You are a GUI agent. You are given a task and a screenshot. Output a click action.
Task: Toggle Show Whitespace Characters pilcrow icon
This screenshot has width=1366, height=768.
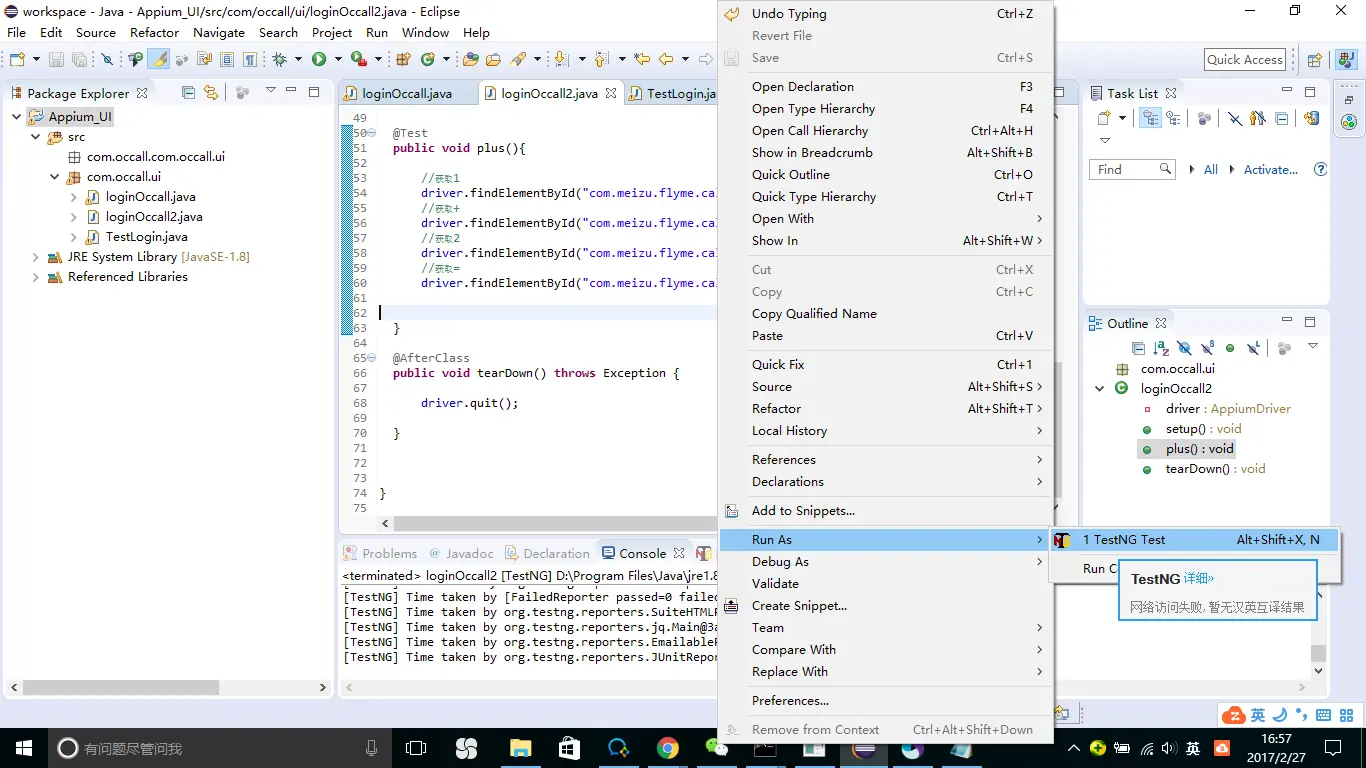(250, 60)
